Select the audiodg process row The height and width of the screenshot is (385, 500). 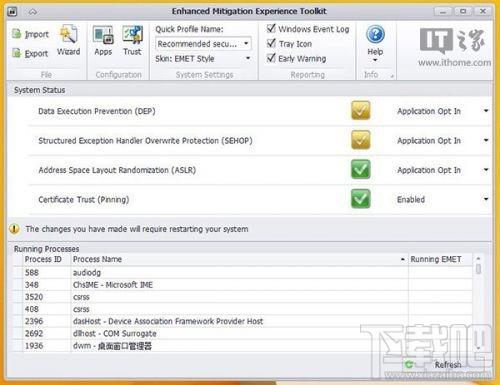pos(243,272)
